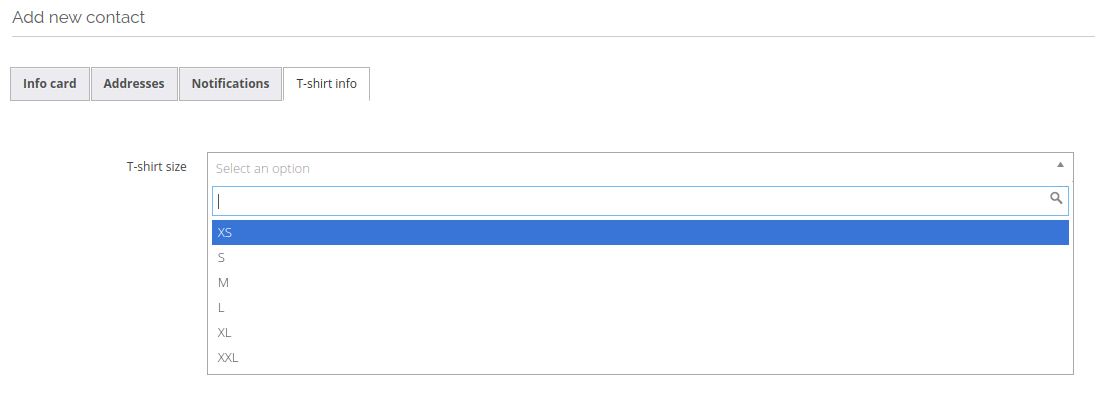Click the blinking text cursor in search field

click(x=219, y=201)
